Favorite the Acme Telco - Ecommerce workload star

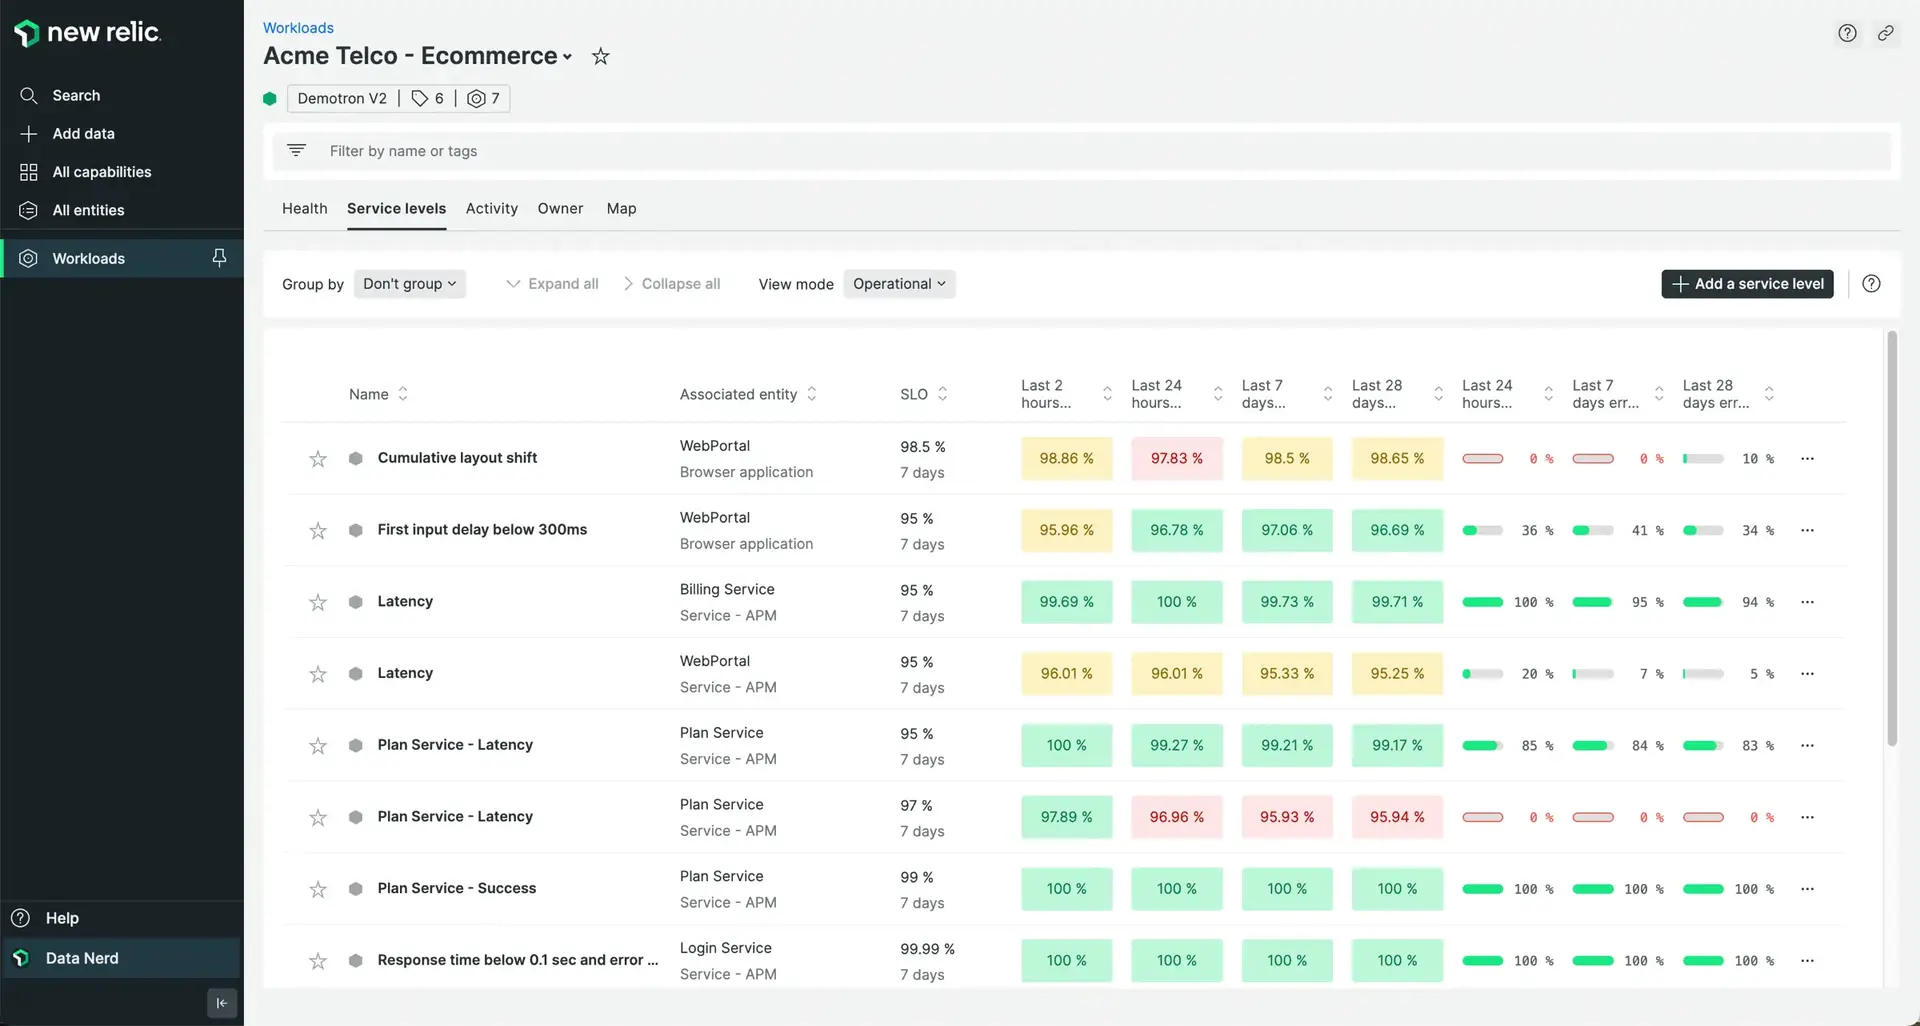coord(600,57)
